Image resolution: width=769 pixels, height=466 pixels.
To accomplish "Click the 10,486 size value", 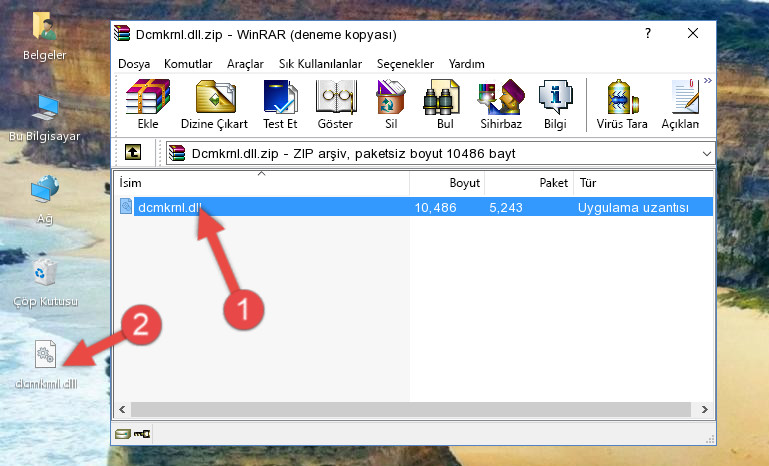I will [436, 207].
